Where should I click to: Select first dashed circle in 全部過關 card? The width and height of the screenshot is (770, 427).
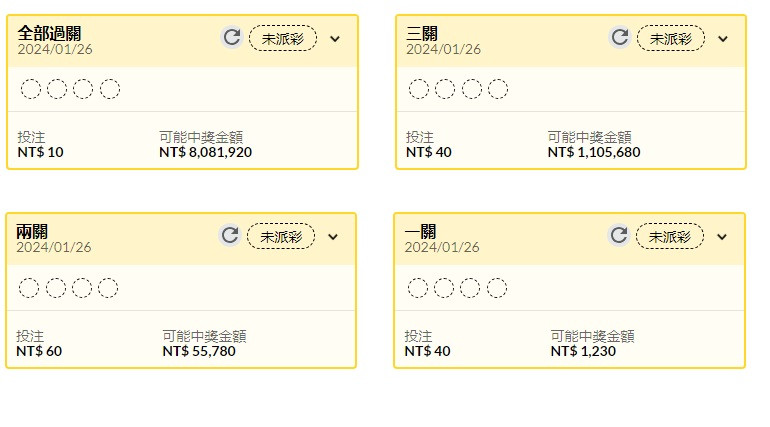pos(31,89)
